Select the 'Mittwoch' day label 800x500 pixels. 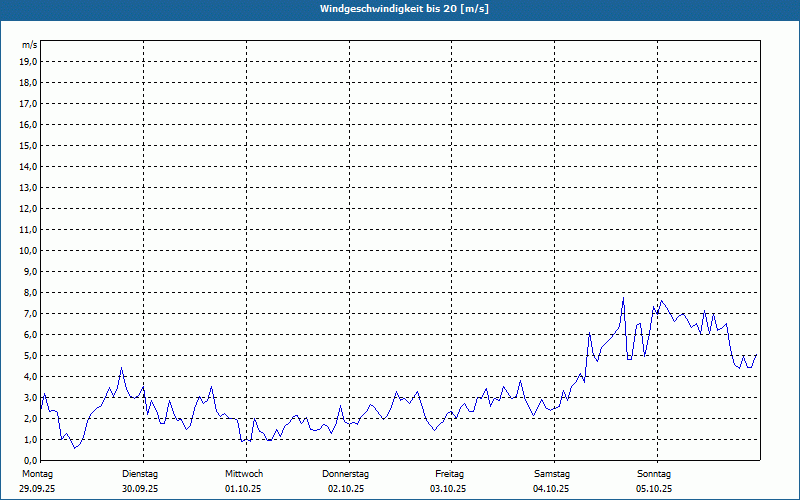click(x=244, y=473)
